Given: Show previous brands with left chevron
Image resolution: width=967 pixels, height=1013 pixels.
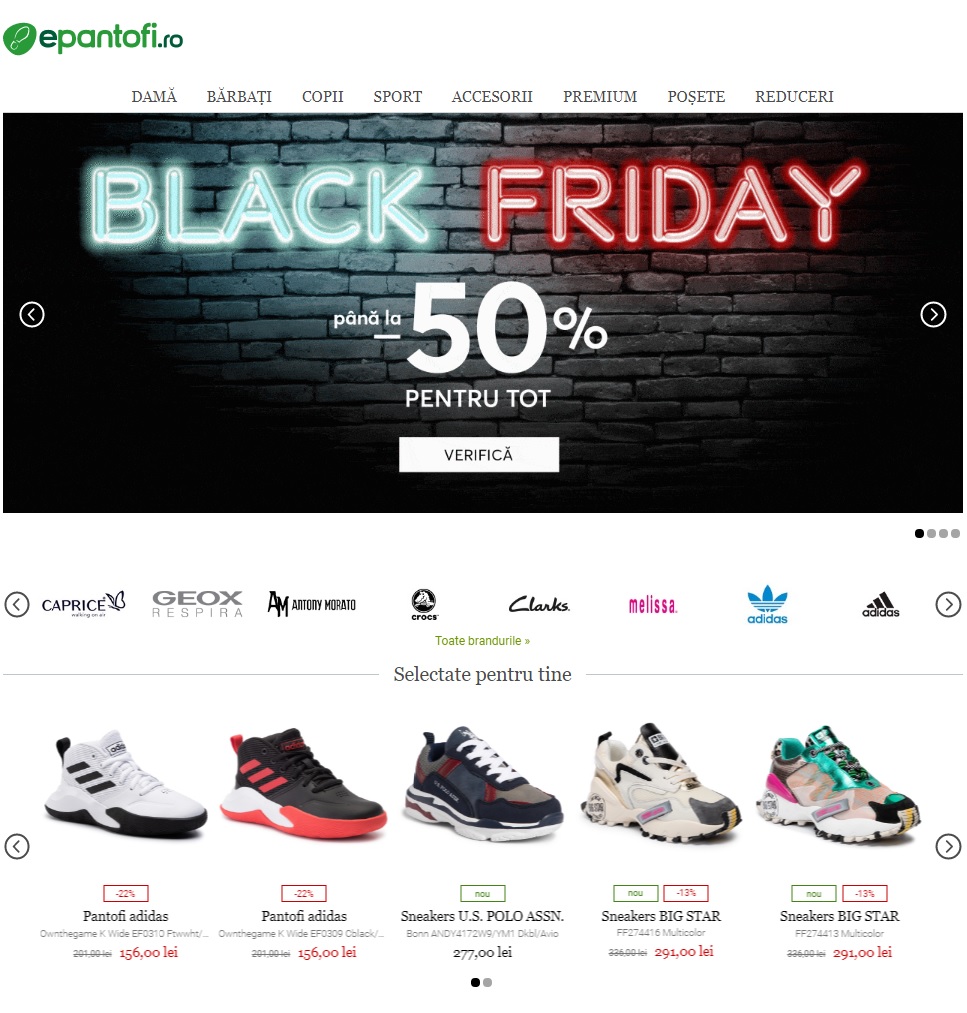Looking at the screenshot, I should click(17, 605).
